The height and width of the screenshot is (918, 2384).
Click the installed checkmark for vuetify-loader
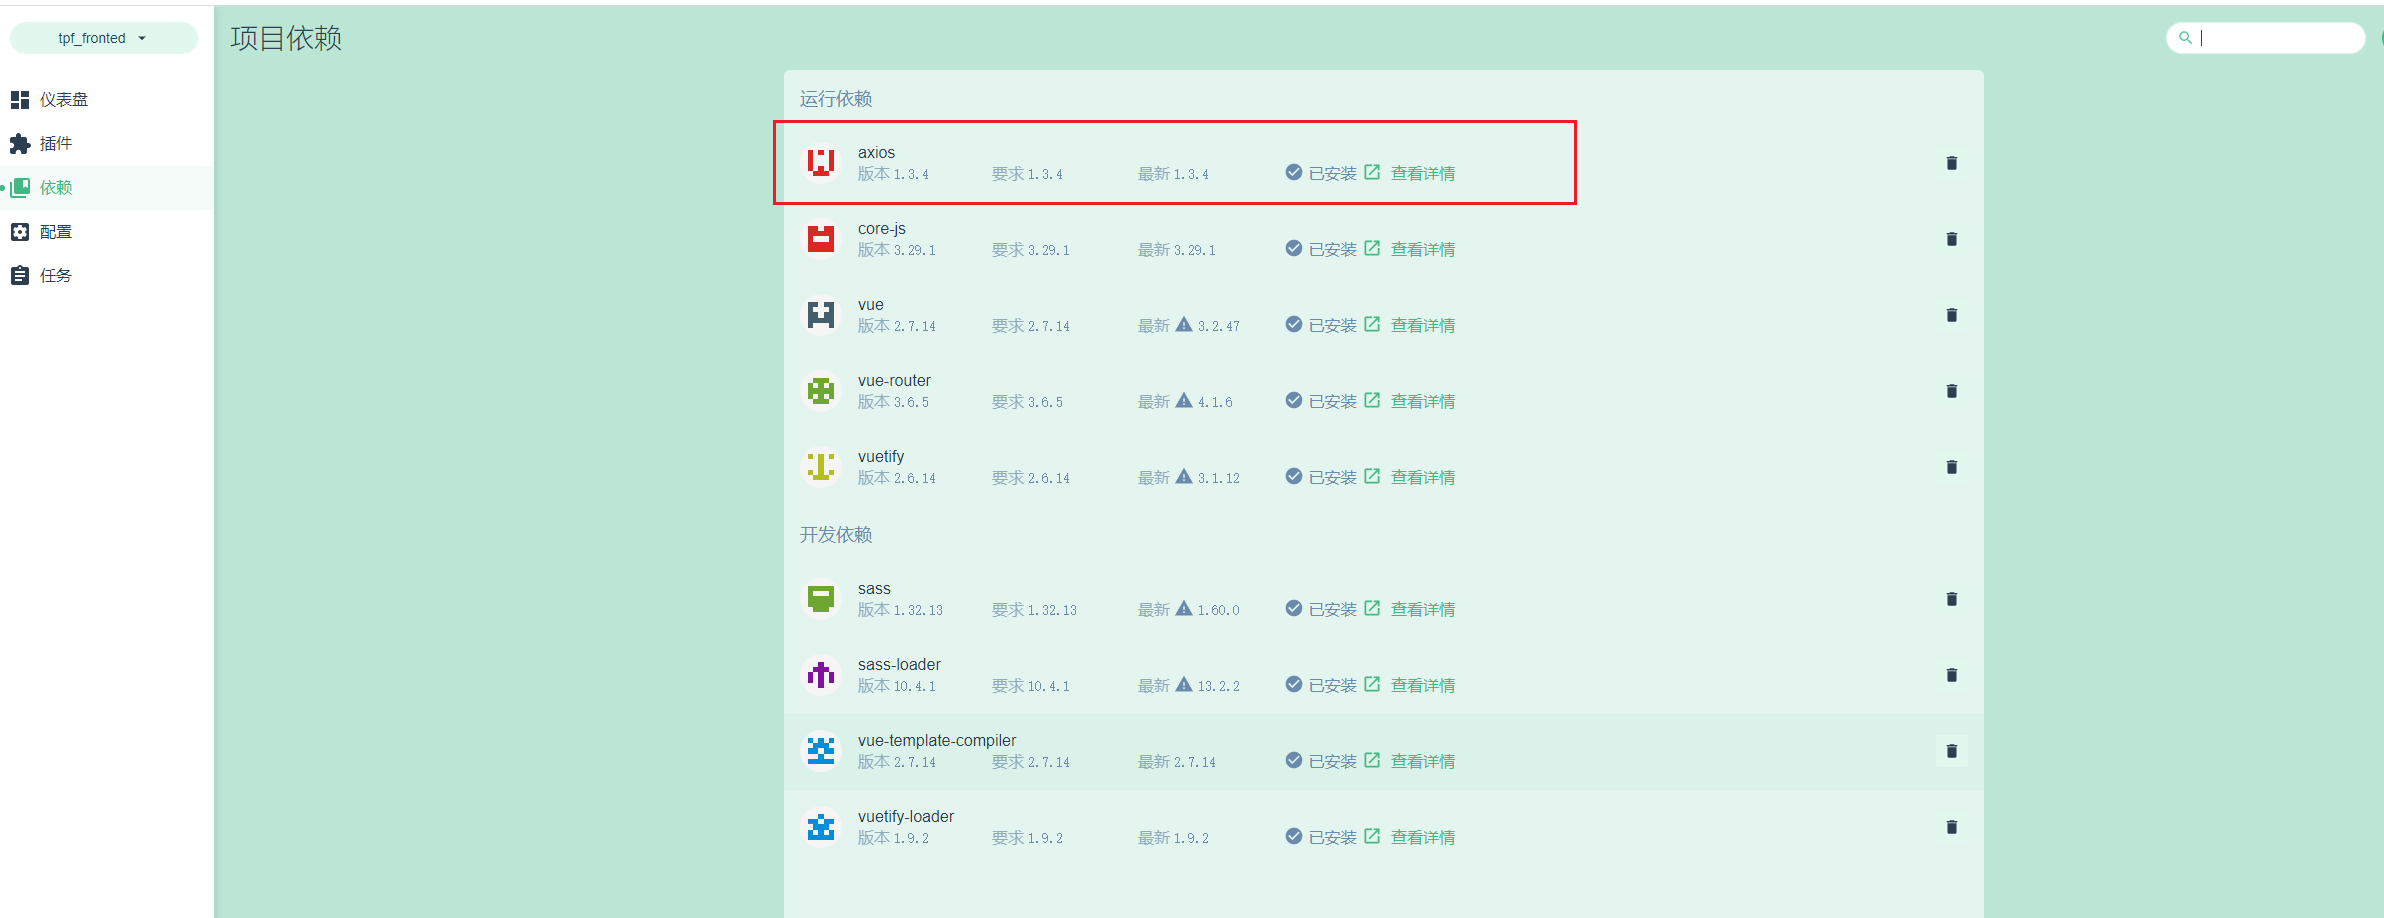pyautogui.click(x=1293, y=836)
